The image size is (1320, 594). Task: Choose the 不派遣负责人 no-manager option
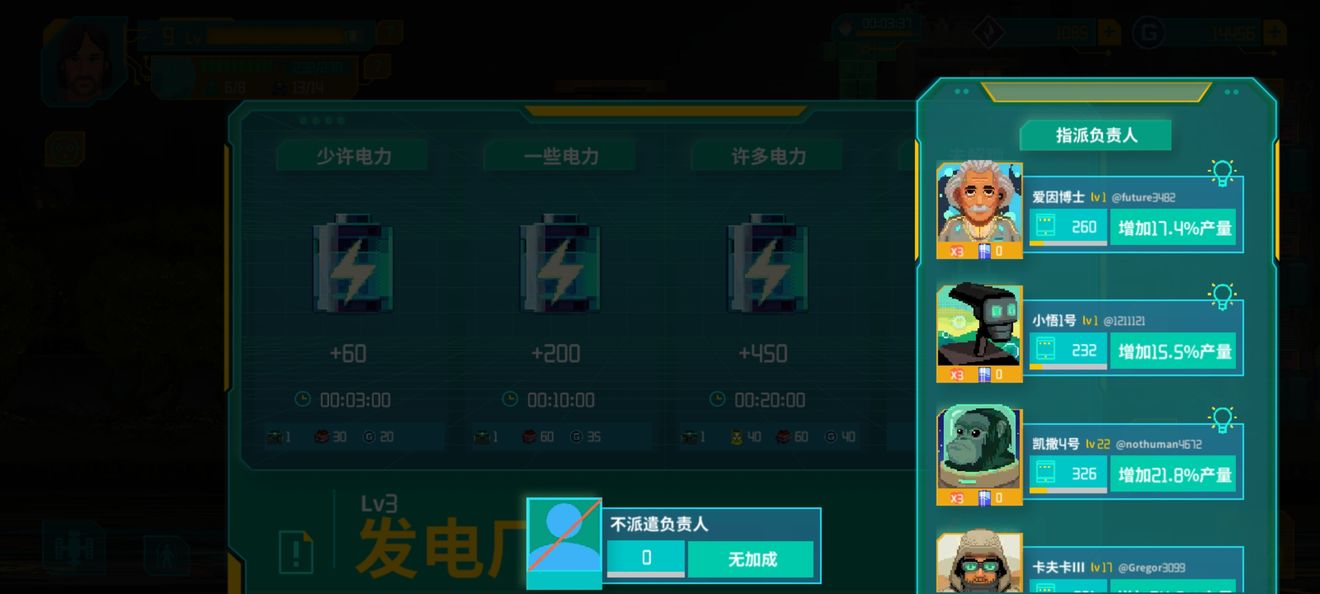(x=674, y=545)
